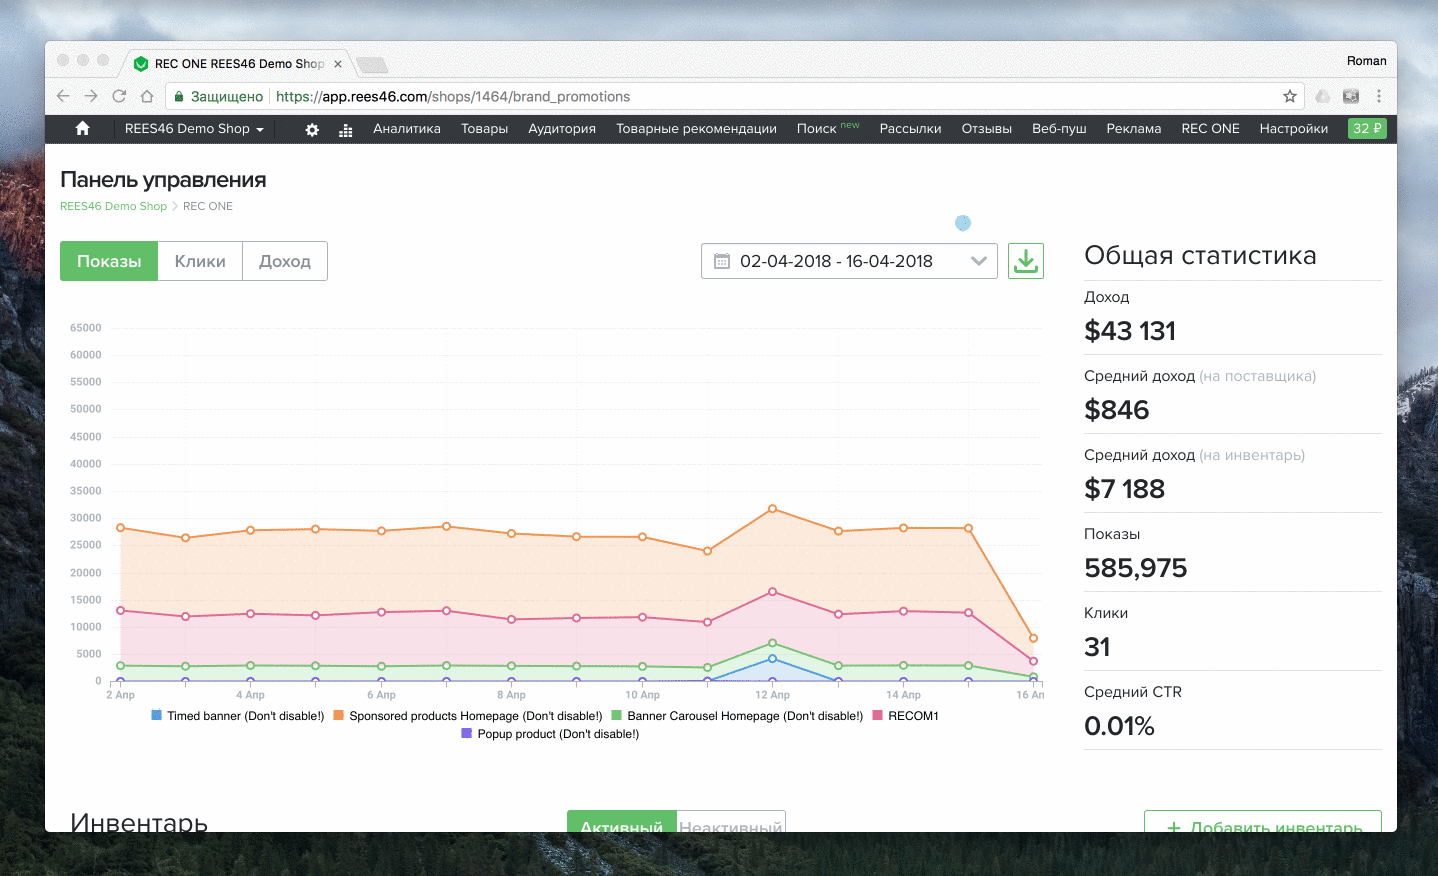Toggle Sponsored products Homepage legend entry
Screen dimensions: 1438x876
(x=468, y=716)
